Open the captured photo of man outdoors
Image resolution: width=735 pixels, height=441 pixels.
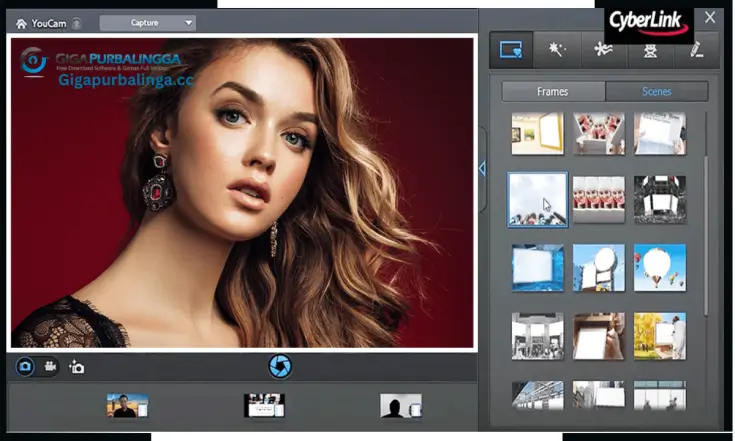(128, 405)
